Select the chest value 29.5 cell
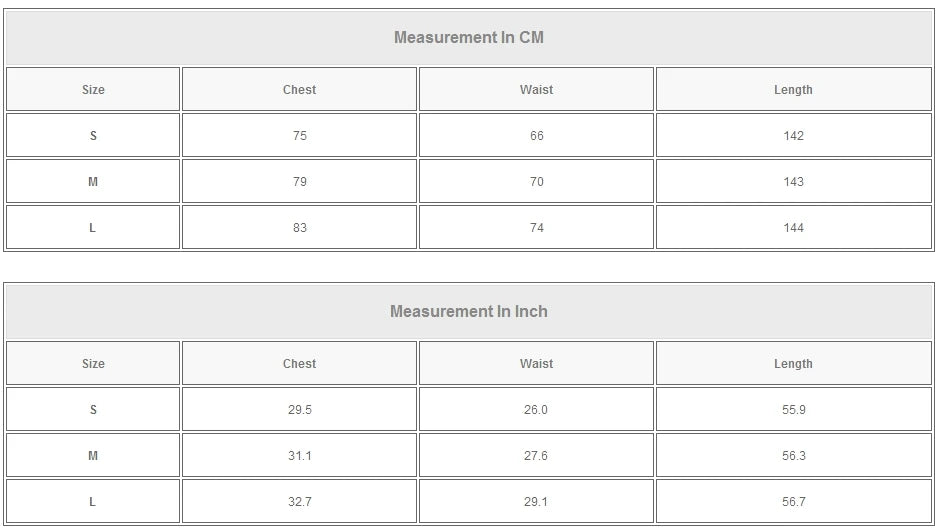Screen dimensions: 943x530 coord(299,410)
